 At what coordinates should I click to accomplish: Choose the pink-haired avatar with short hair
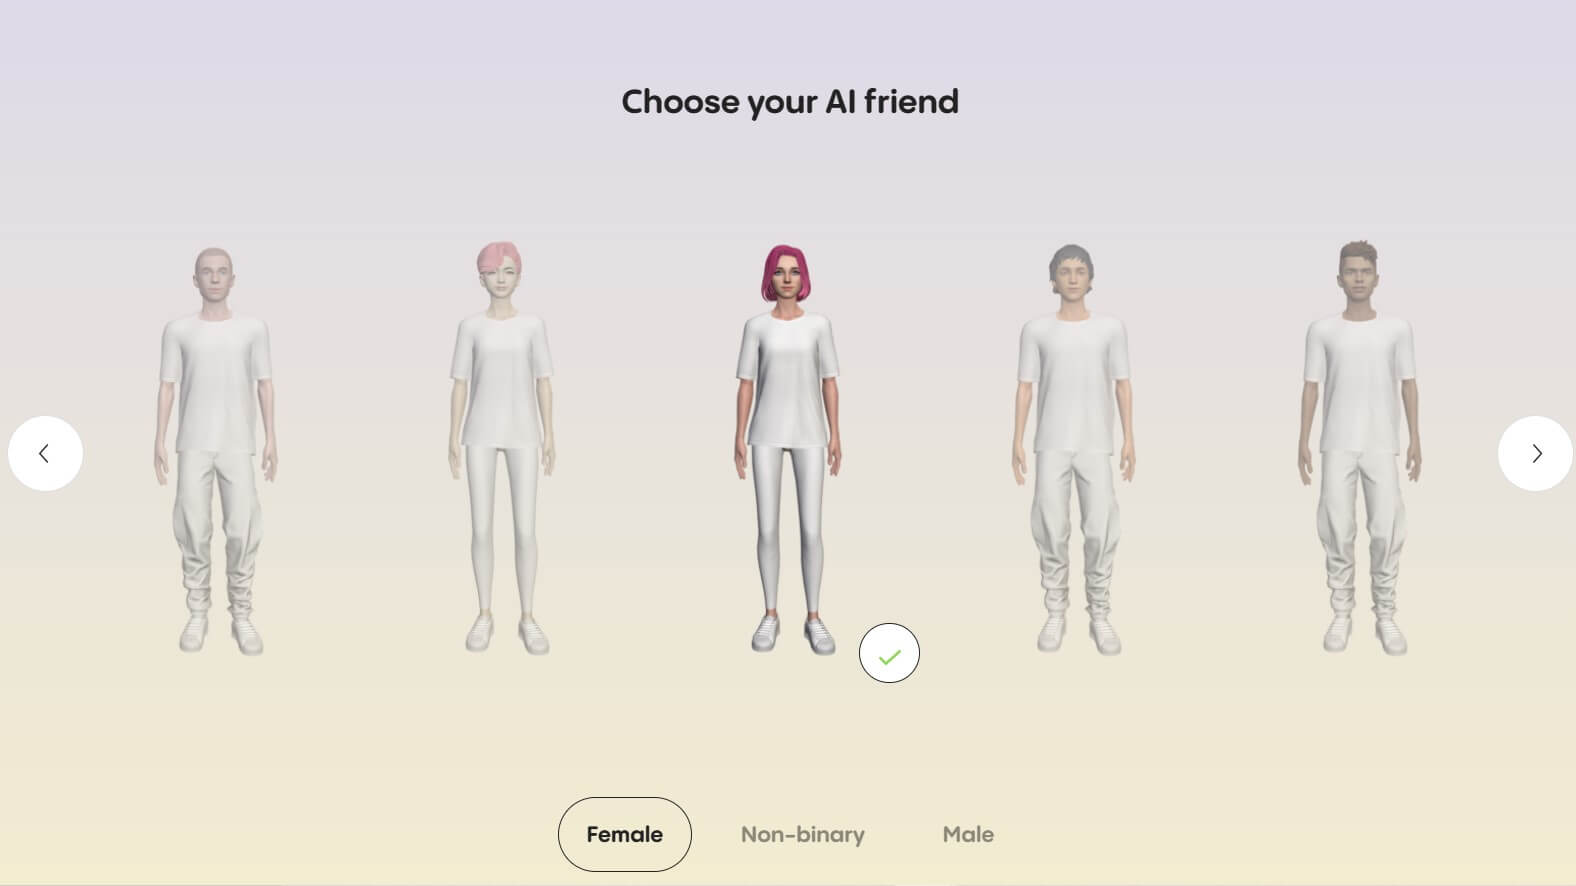(500, 449)
